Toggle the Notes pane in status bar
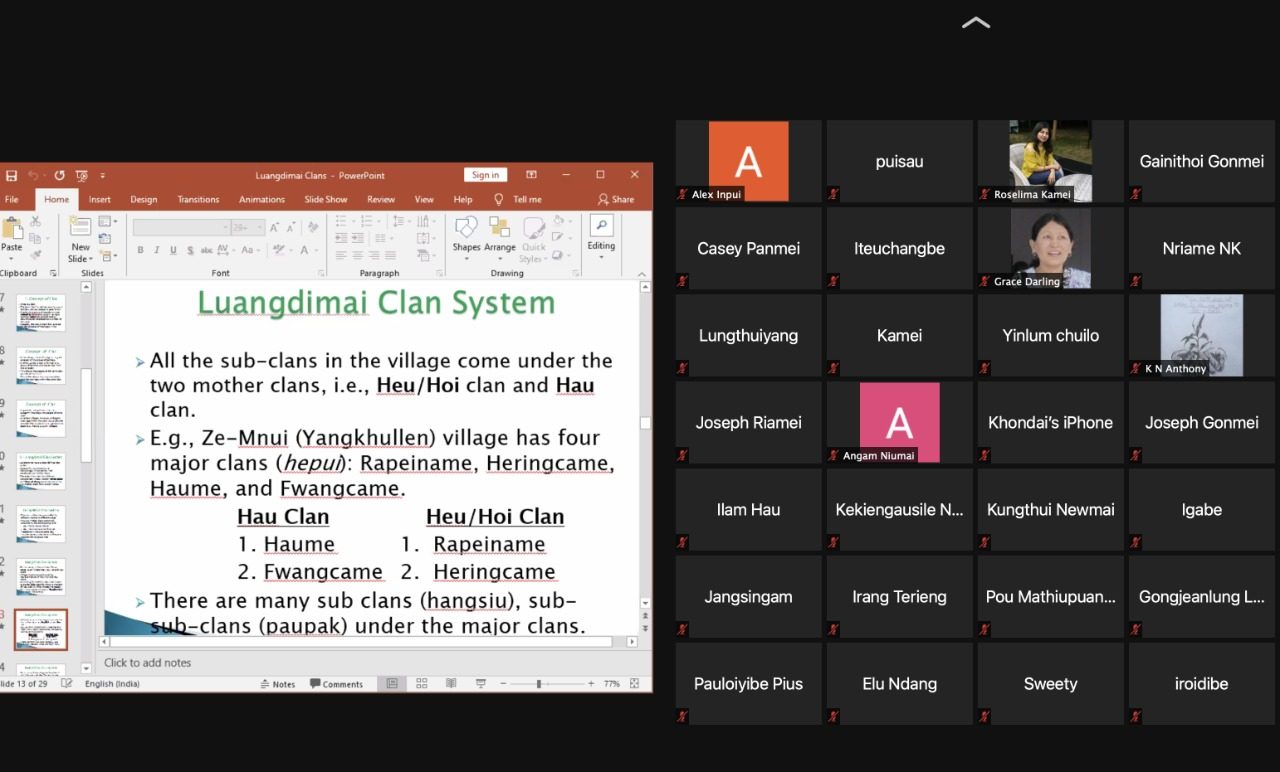Viewport: 1280px width, 772px height. (x=277, y=684)
